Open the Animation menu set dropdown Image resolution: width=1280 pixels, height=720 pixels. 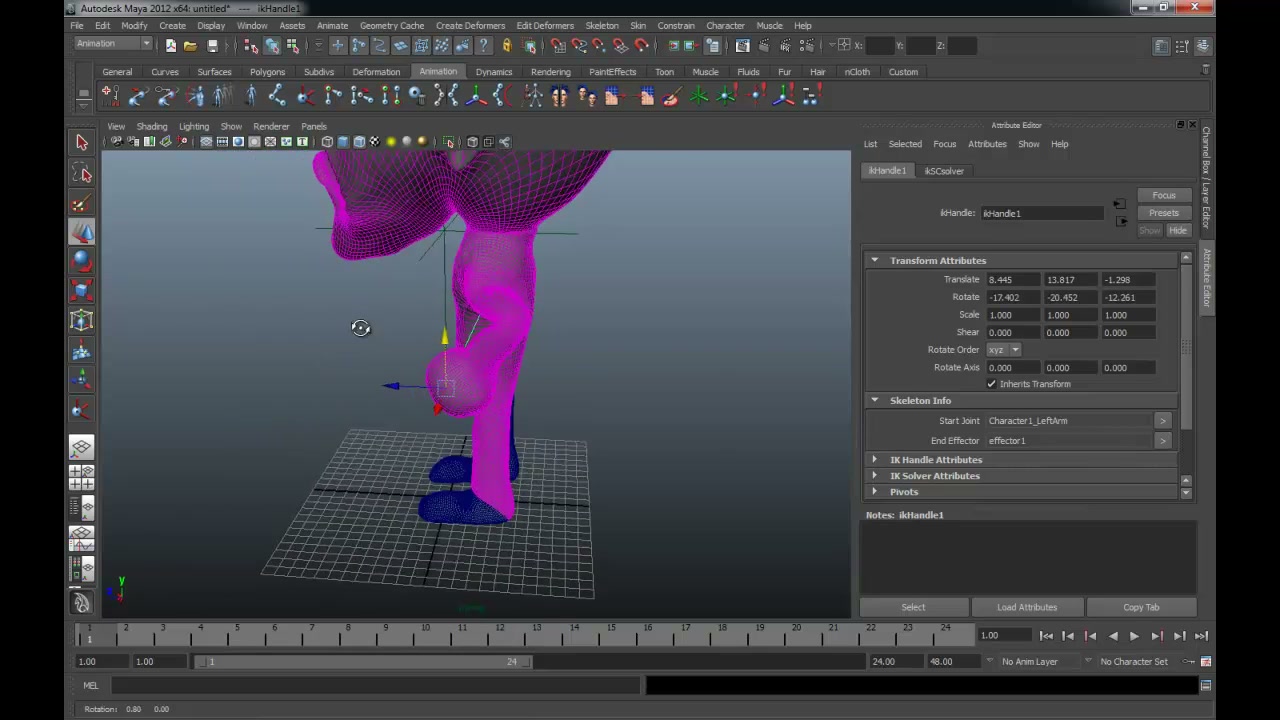pos(113,44)
